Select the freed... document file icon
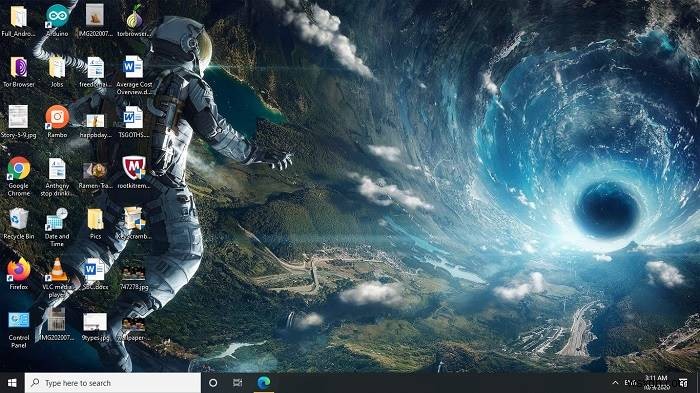The image size is (700, 393). pyautogui.click(x=95, y=67)
